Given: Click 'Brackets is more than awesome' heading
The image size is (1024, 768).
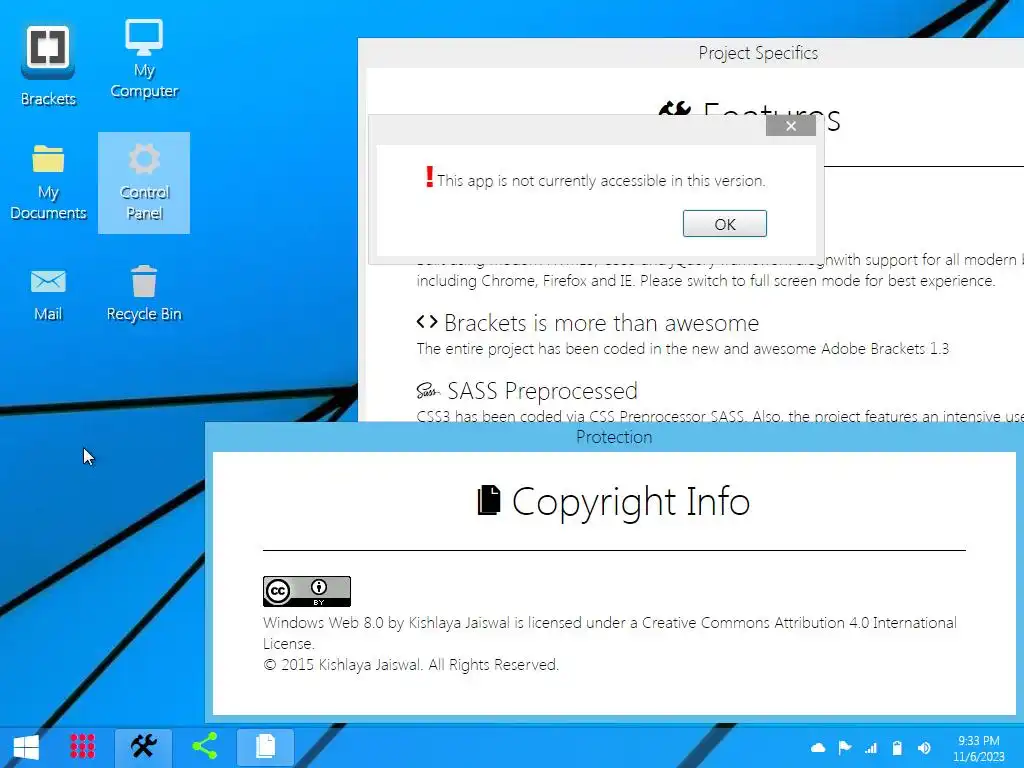Looking at the screenshot, I should point(601,323).
